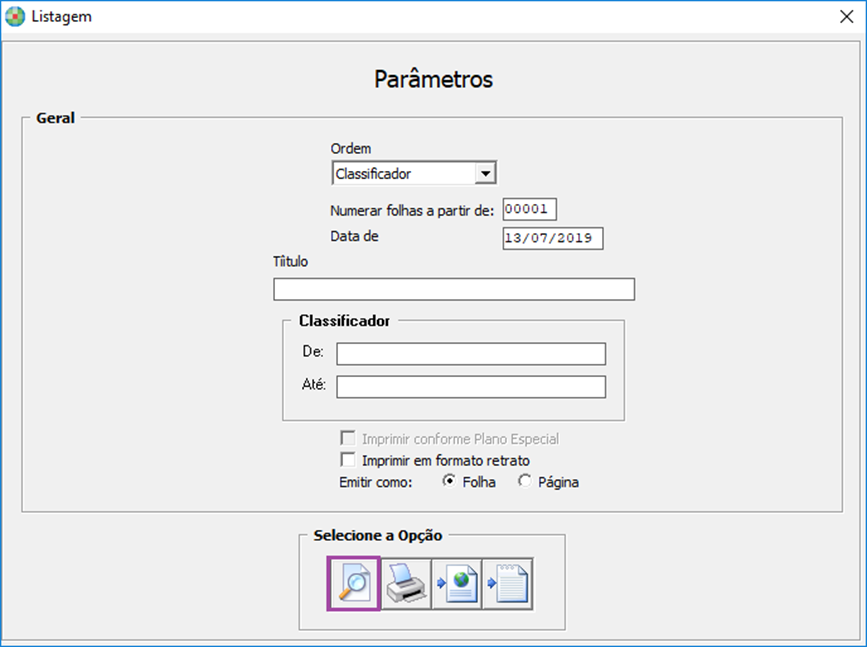Focus the Classificador Até field

click(471, 387)
